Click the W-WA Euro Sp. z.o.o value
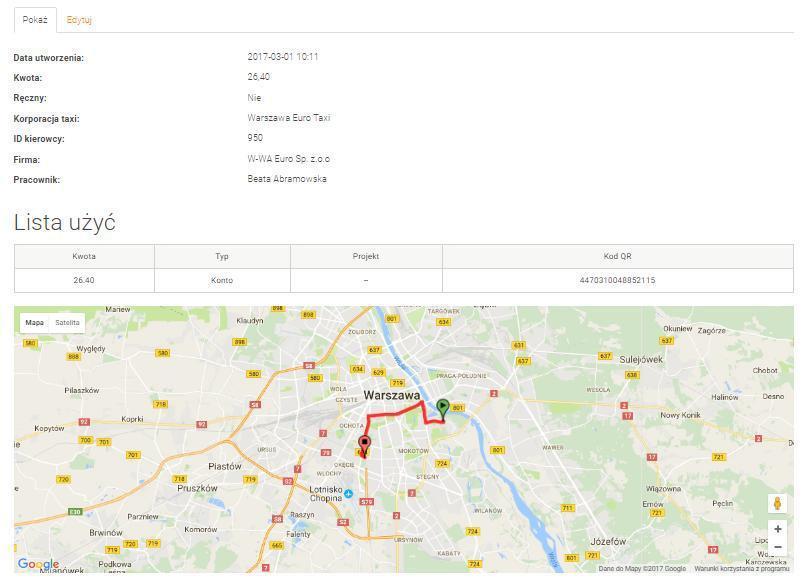Screen dimensions: 809x585 pyautogui.click(x=288, y=158)
